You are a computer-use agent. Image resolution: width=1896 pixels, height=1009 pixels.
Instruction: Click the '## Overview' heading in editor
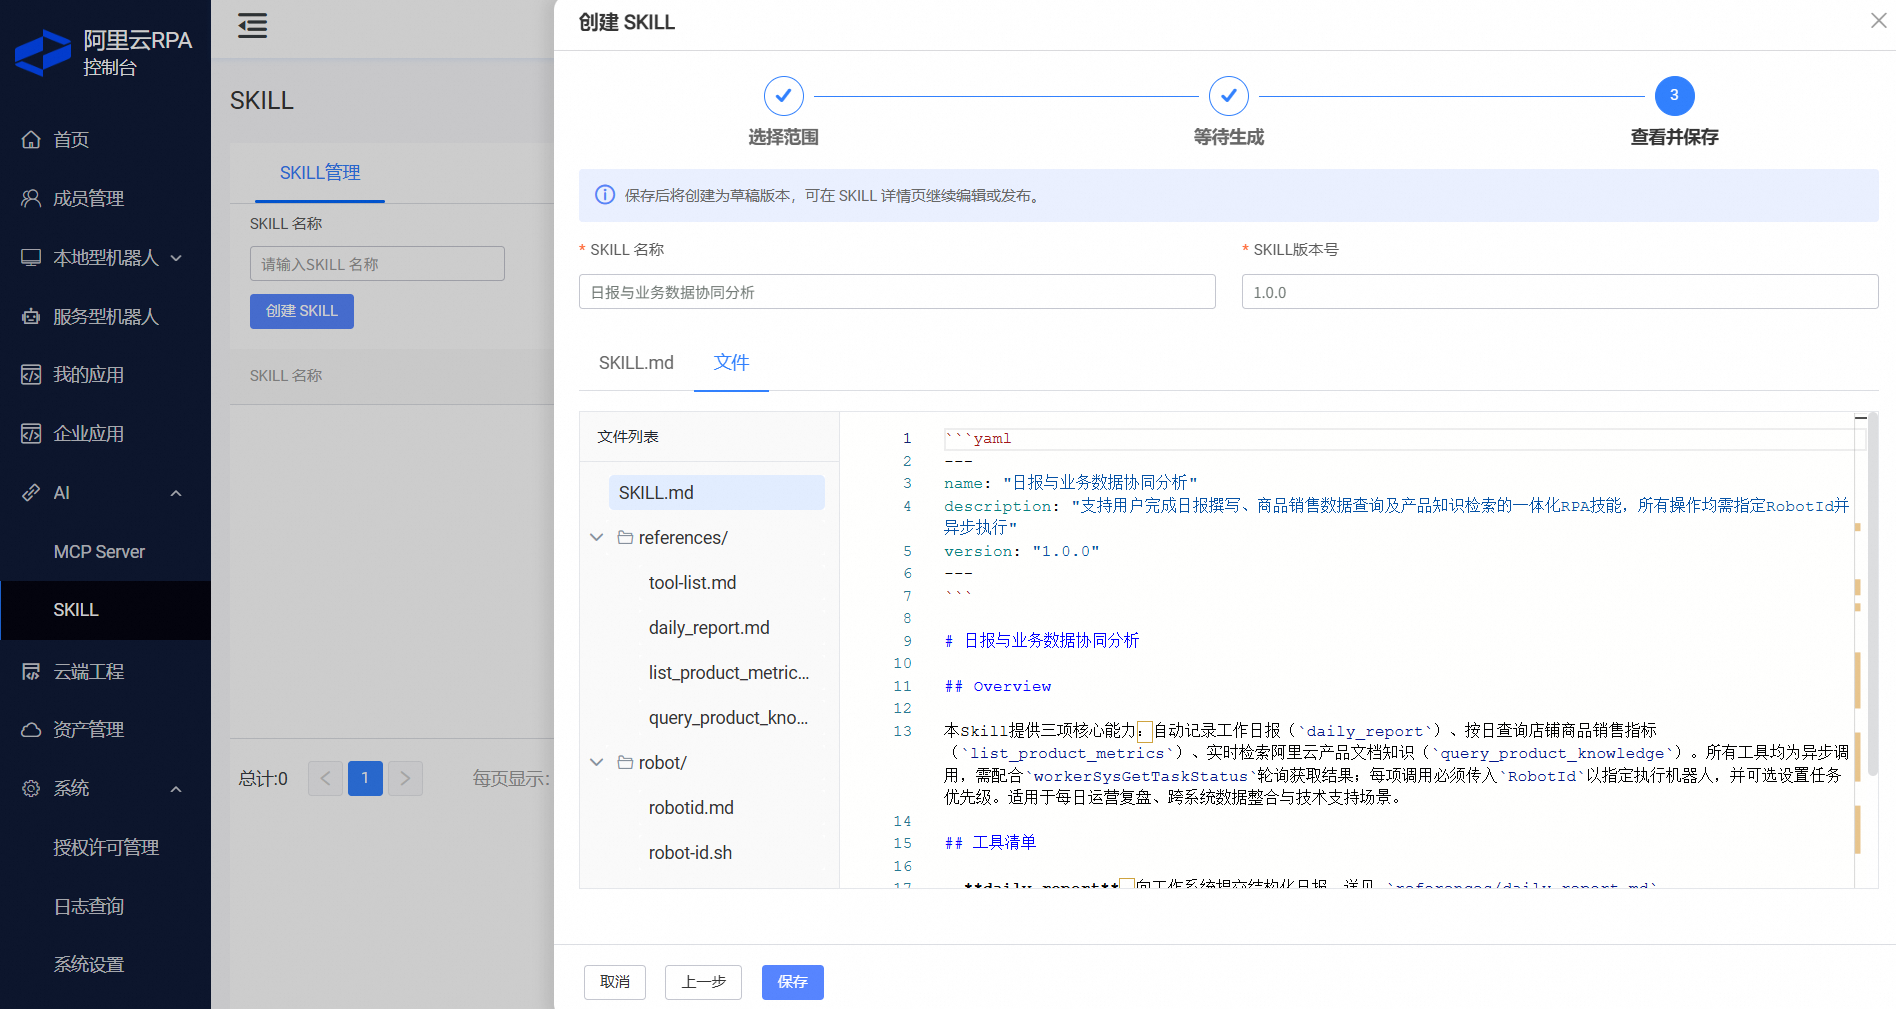997,686
